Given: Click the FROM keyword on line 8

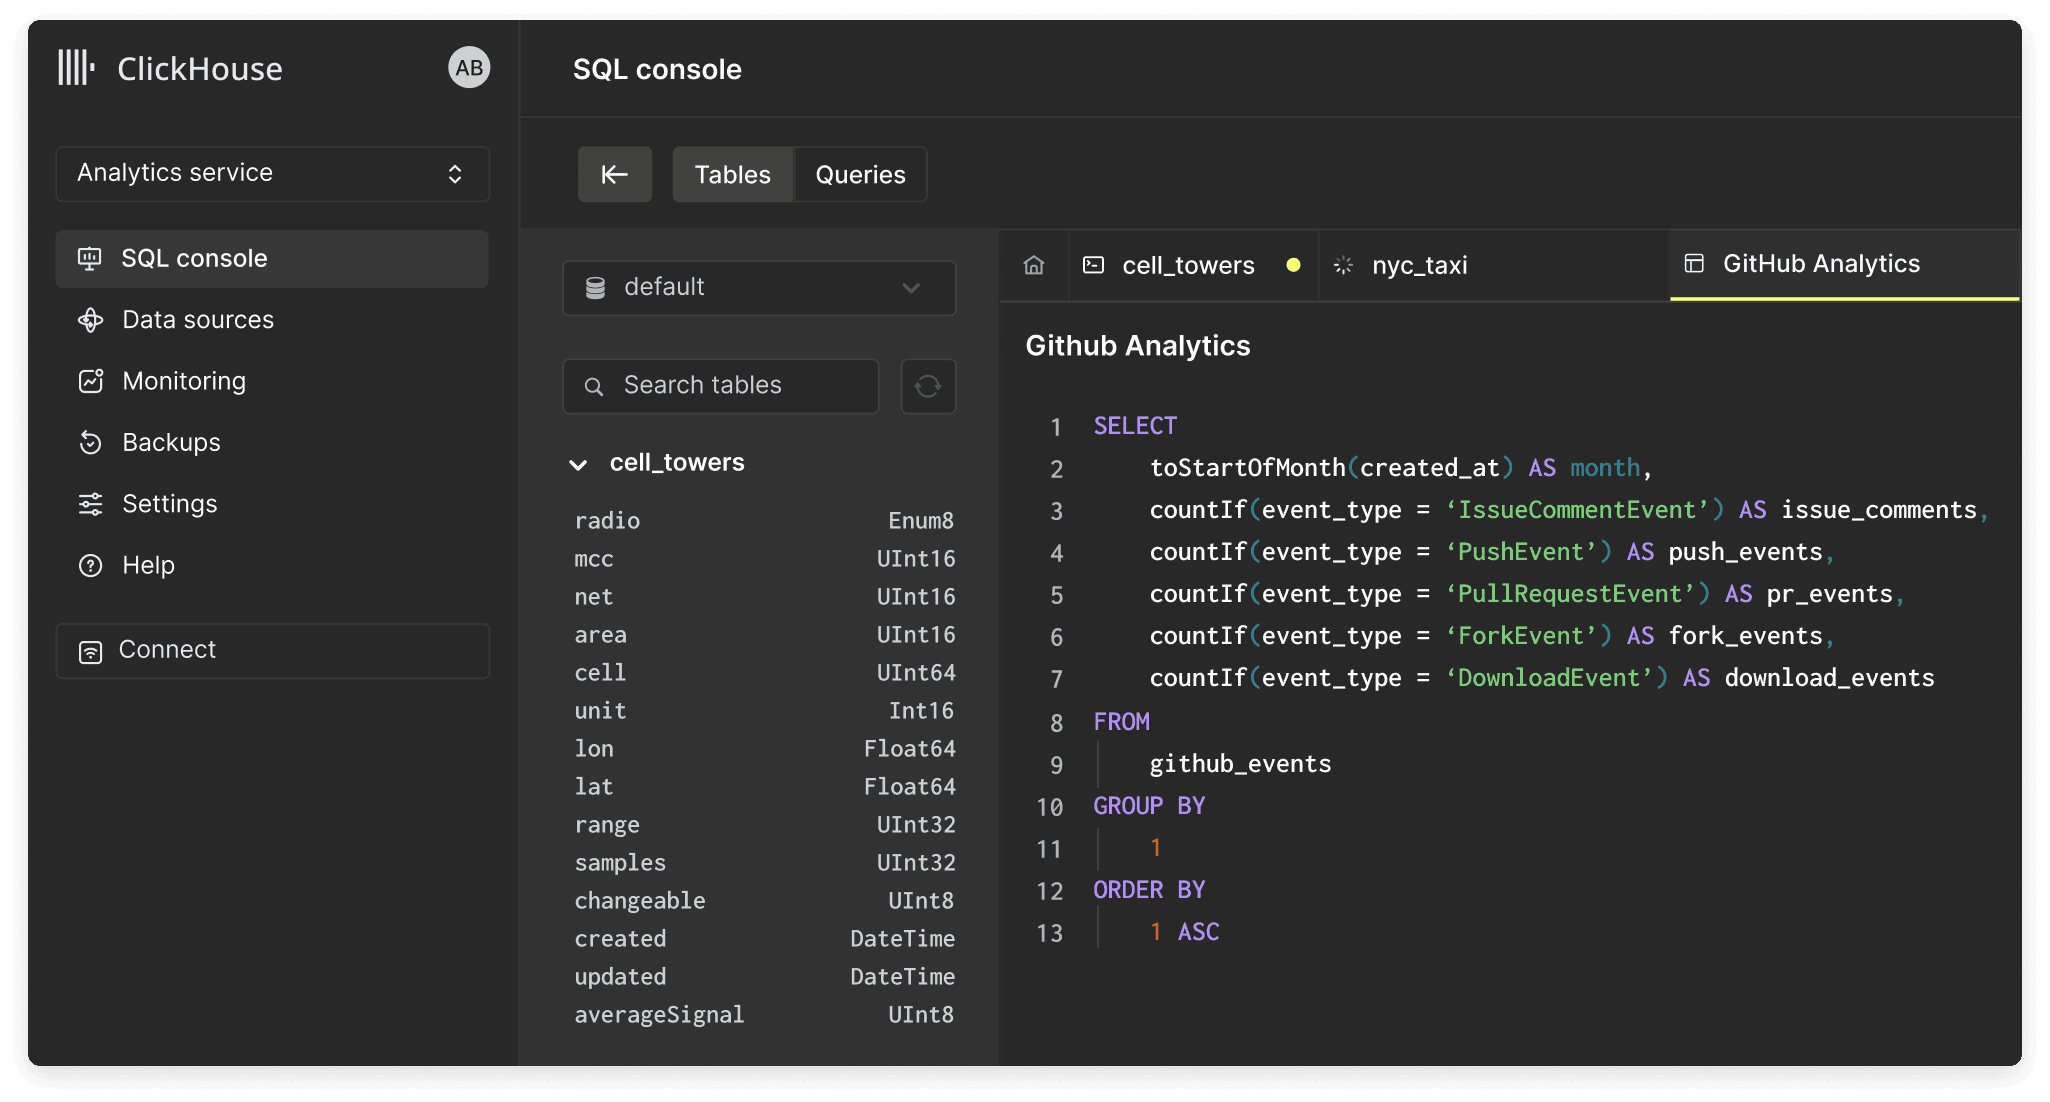Looking at the screenshot, I should (x=1121, y=722).
